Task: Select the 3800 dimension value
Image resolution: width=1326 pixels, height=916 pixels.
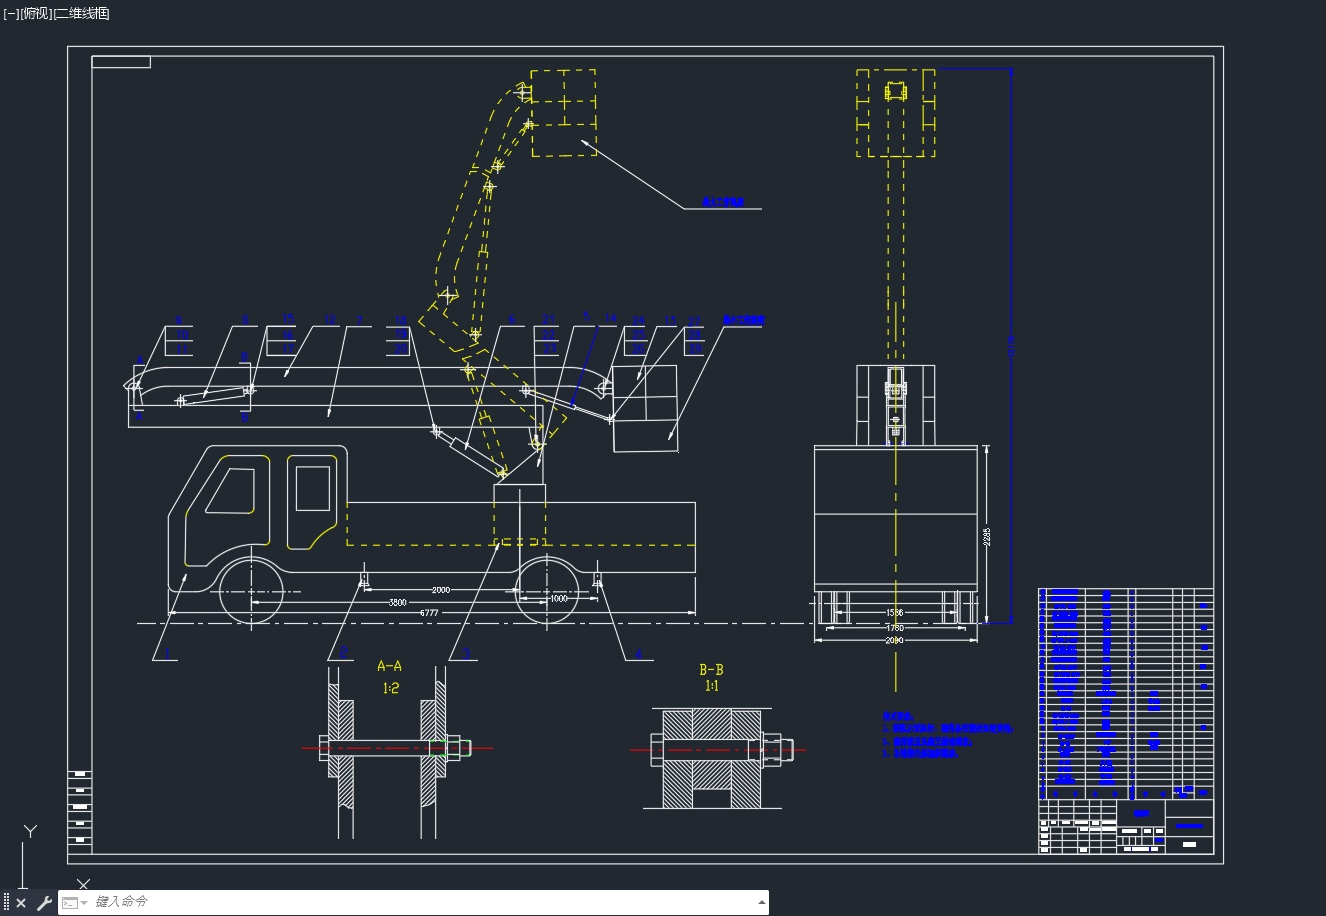Action: 397,602
